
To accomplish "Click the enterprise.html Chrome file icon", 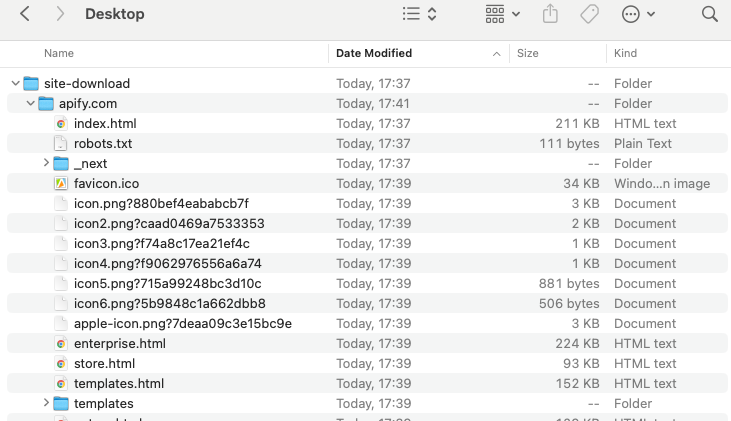I will tap(61, 344).
